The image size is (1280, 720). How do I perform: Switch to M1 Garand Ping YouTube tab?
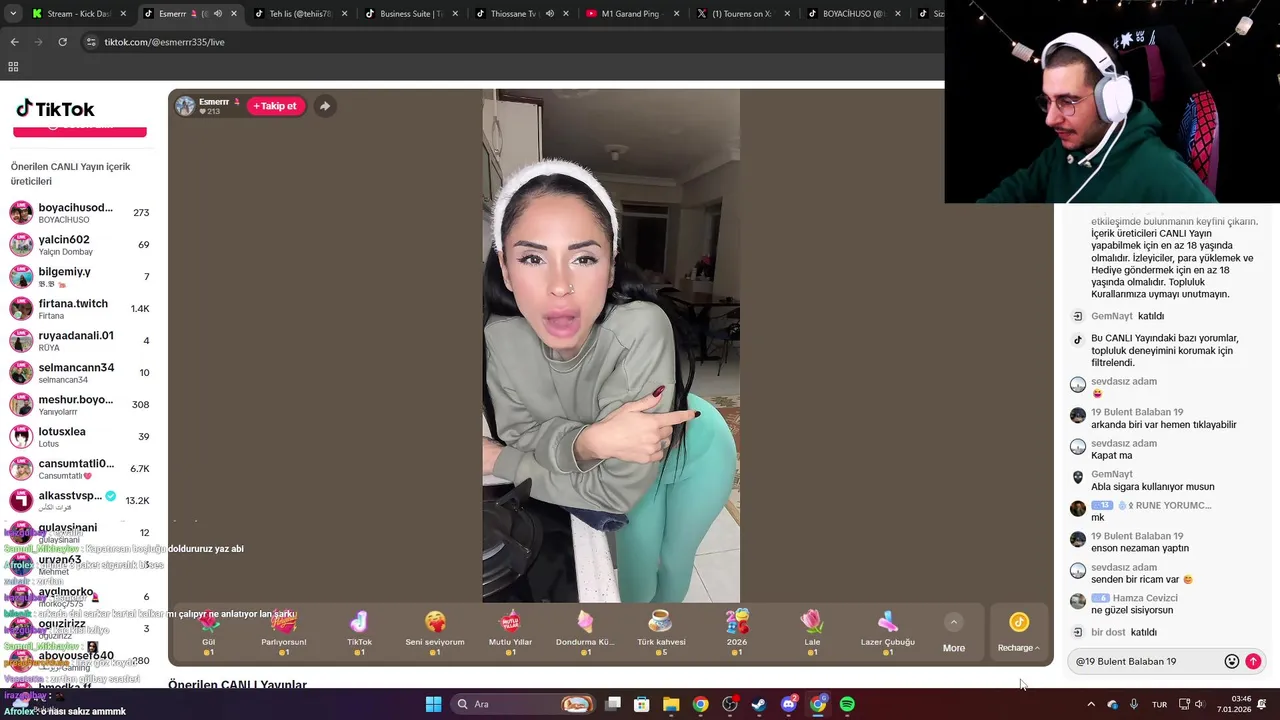coord(632,14)
